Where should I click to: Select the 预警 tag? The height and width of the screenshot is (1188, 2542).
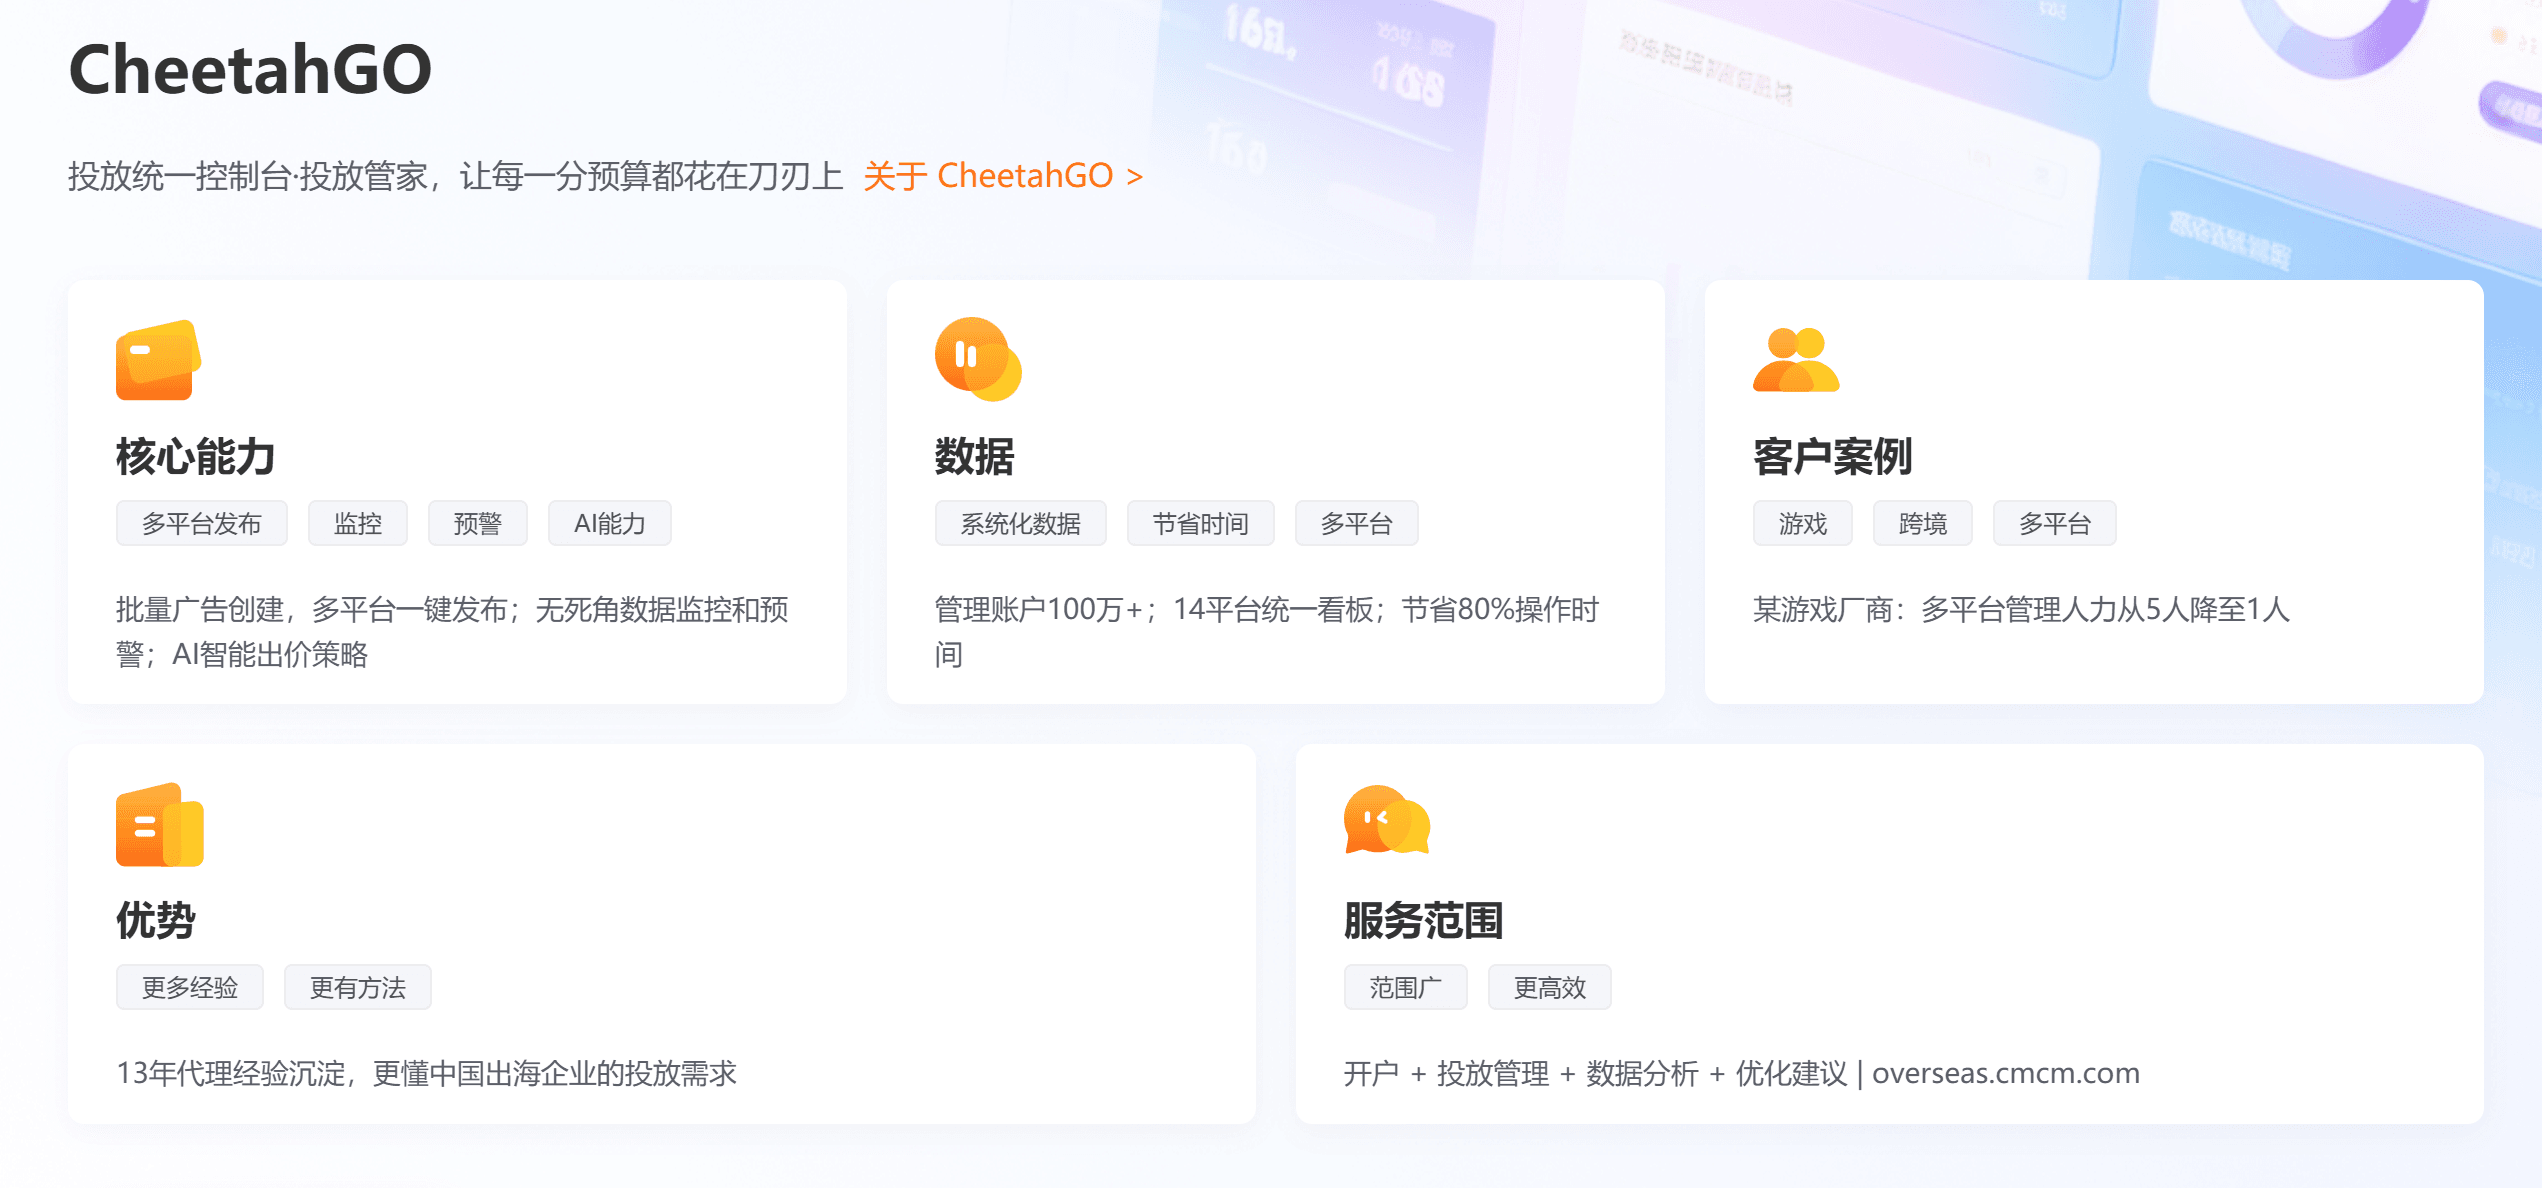[x=478, y=523]
